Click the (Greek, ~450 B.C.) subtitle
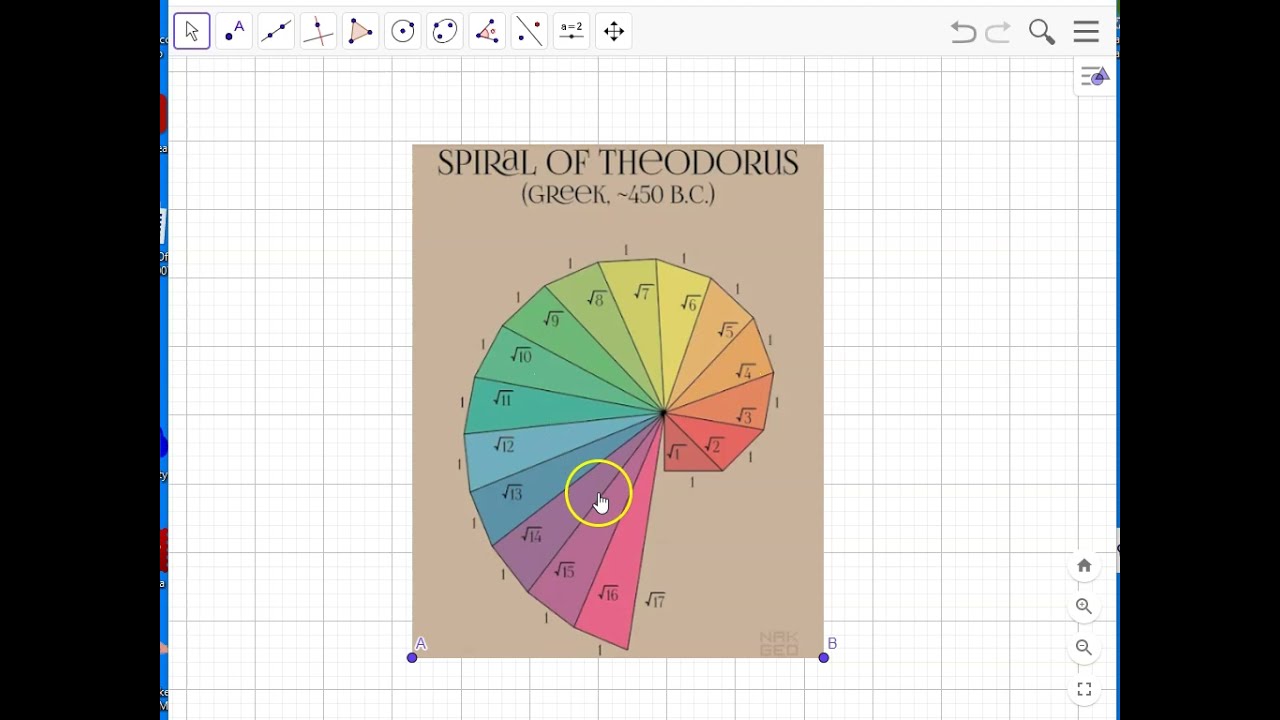The width and height of the screenshot is (1280, 720). [618, 194]
